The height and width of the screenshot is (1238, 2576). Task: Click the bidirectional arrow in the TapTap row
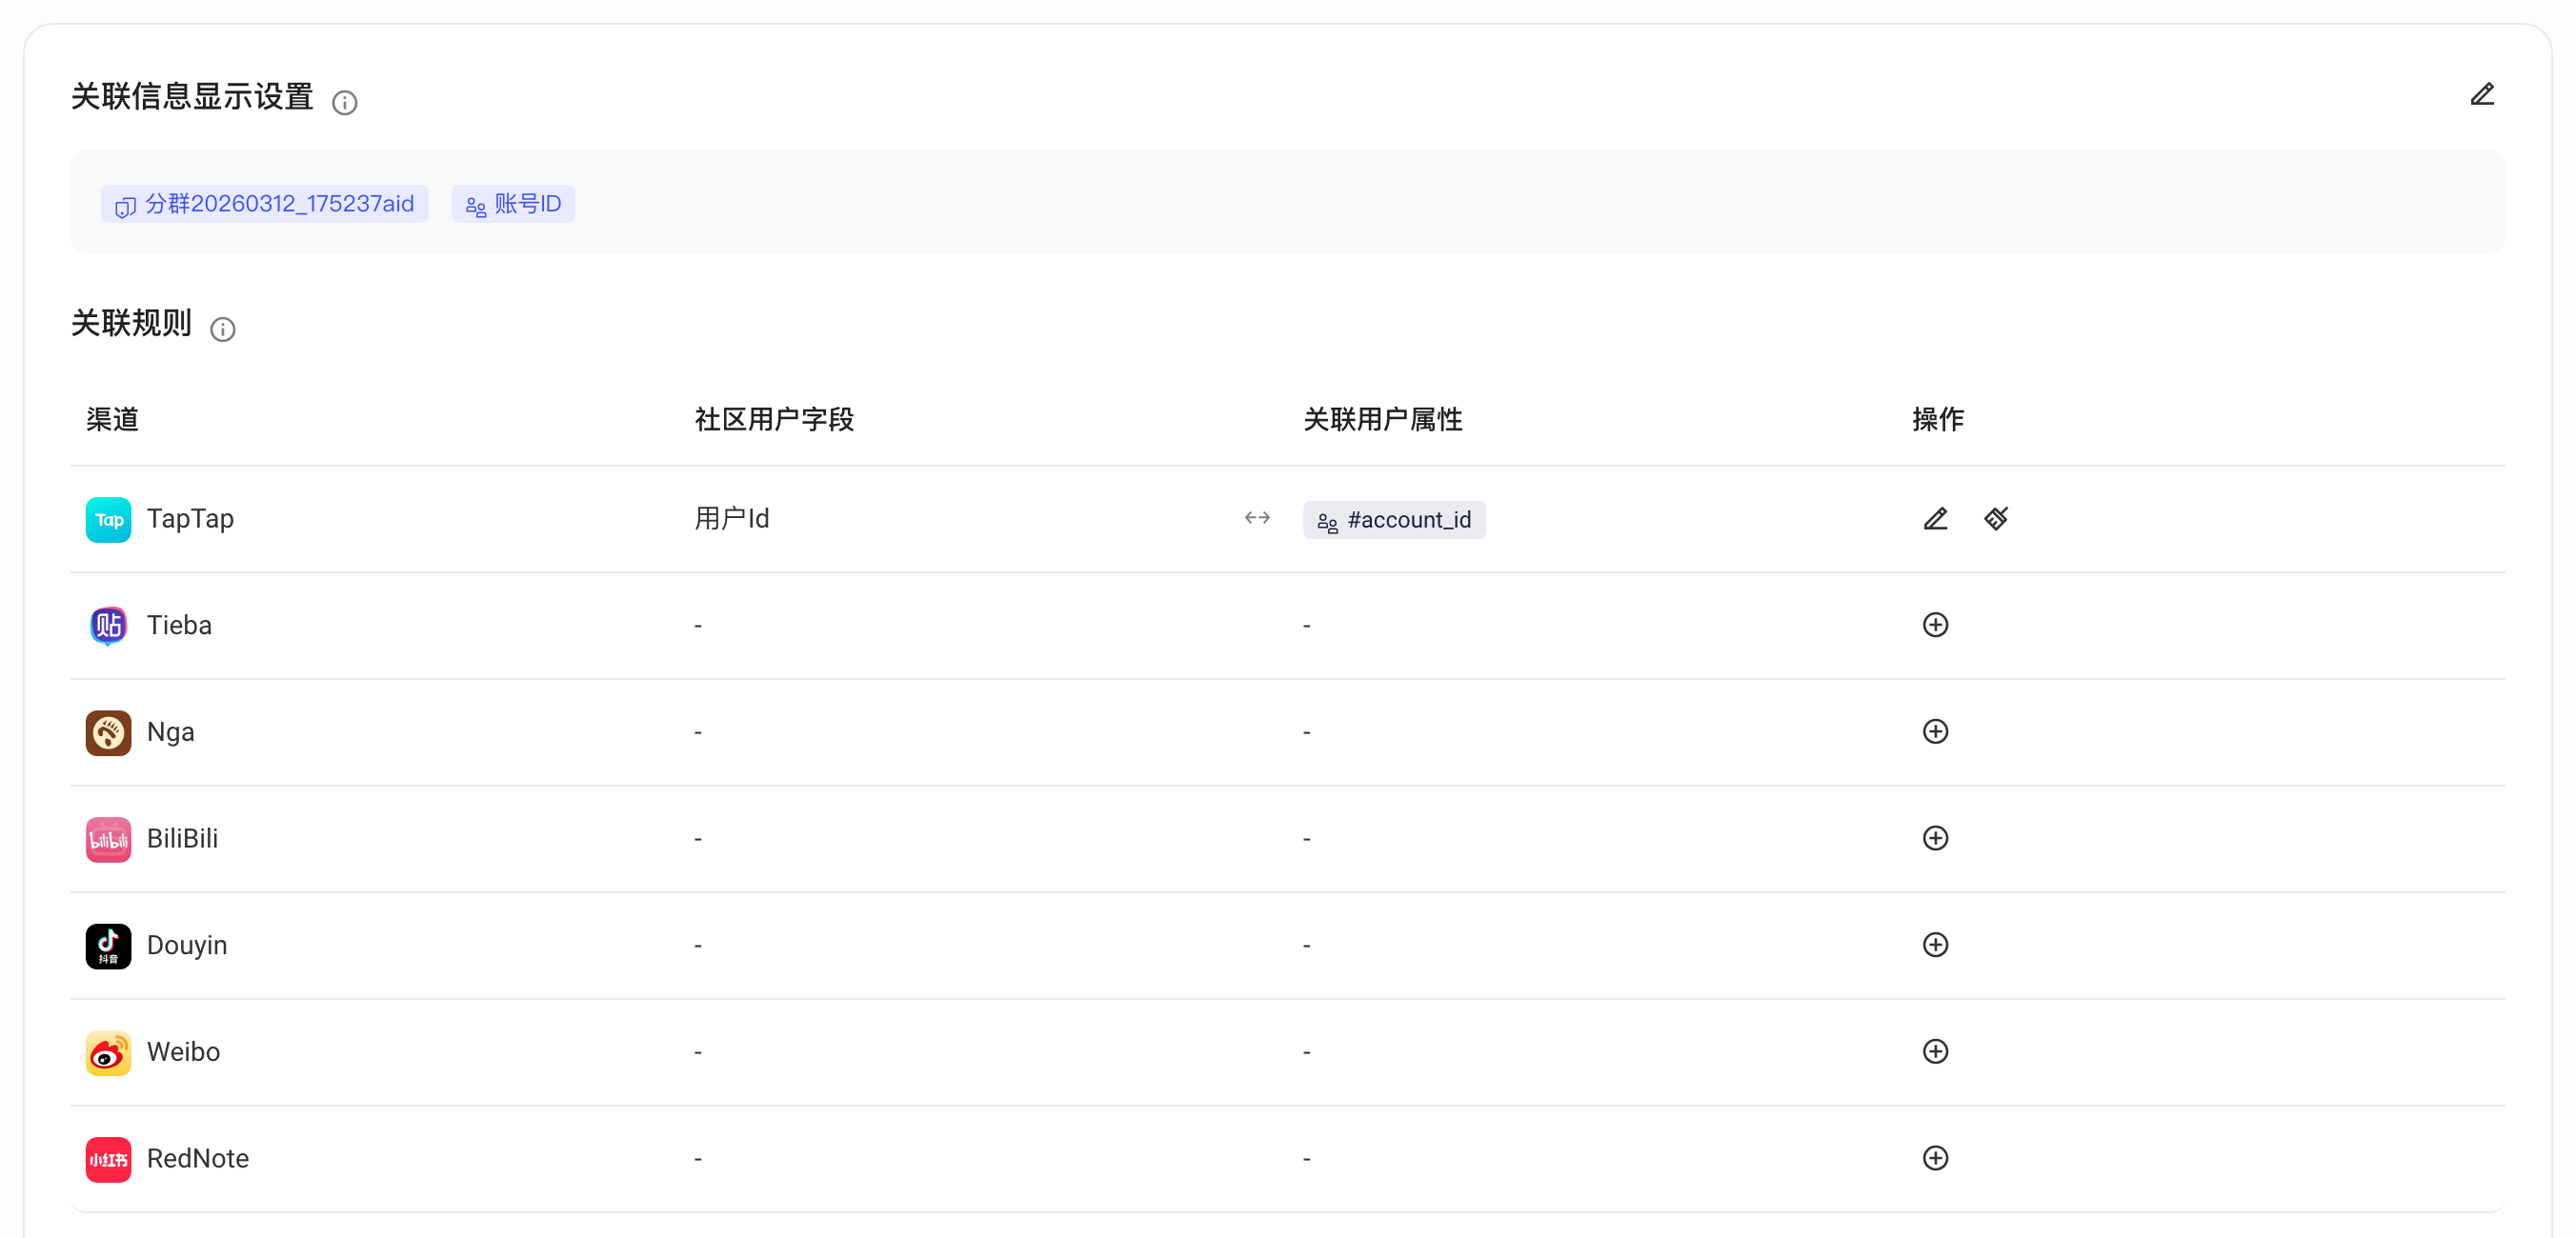coord(1257,518)
